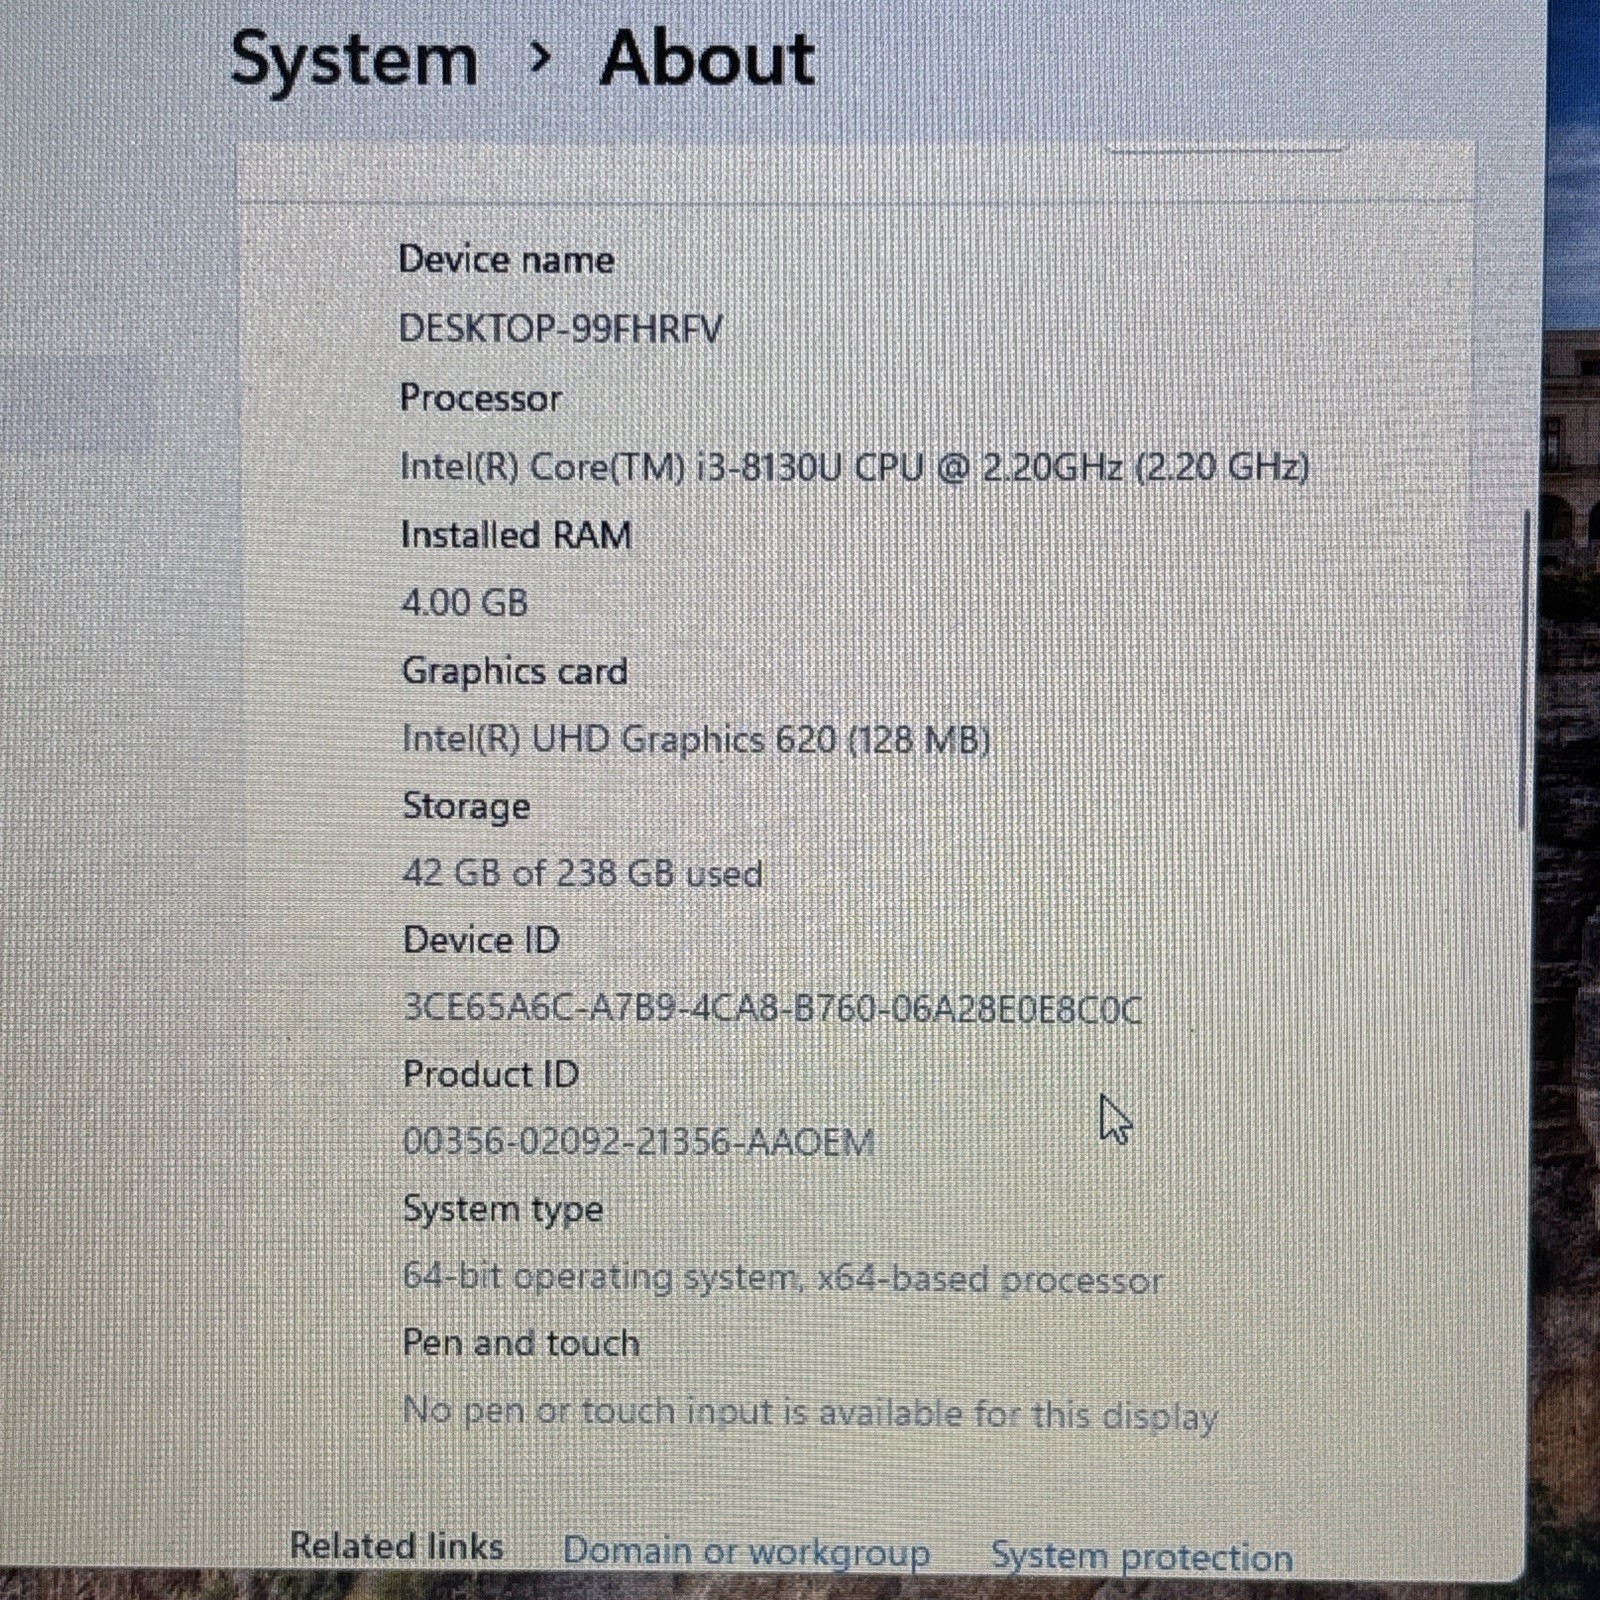Click the Storage label
This screenshot has height=1600, width=1600.
[466, 807]
